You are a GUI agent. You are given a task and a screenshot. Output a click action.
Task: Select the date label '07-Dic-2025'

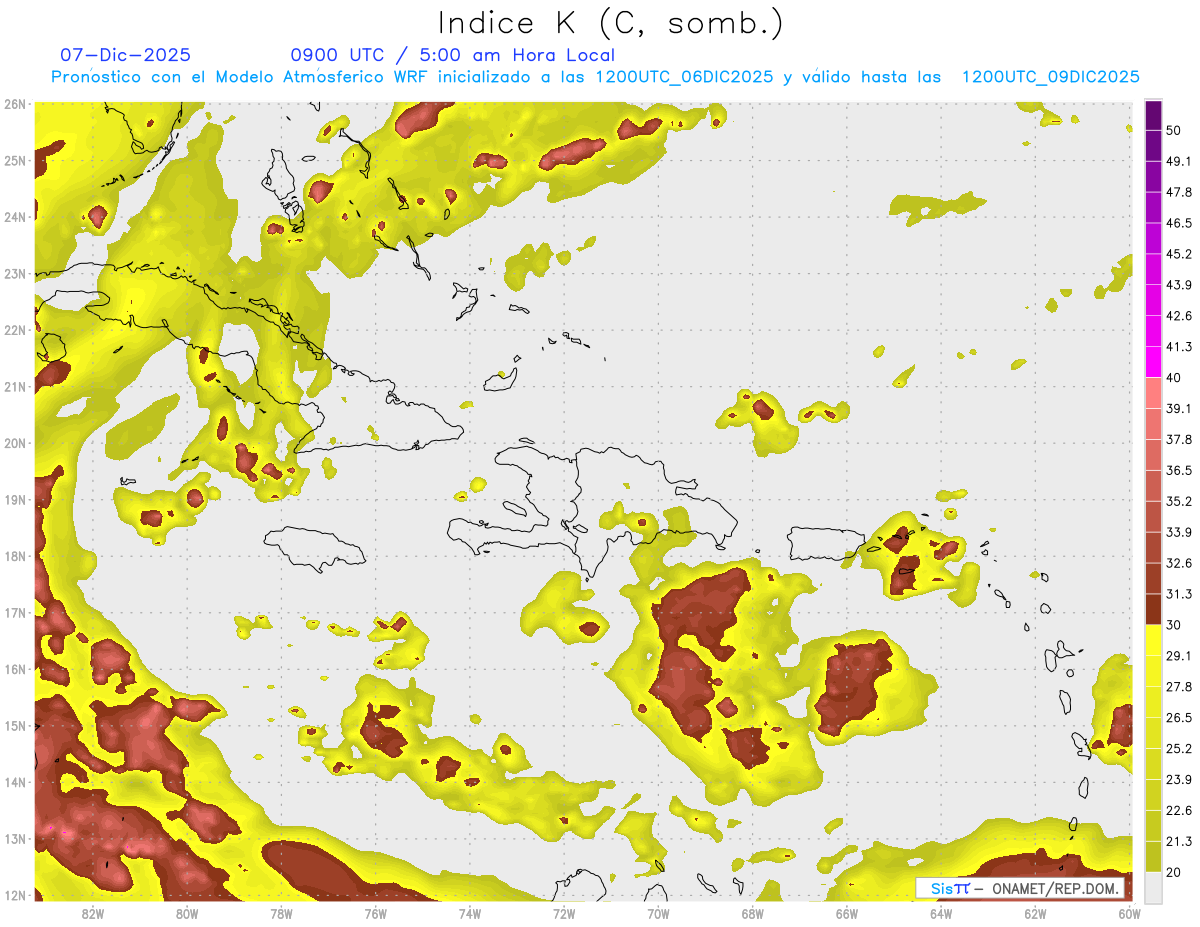point(125,55)
